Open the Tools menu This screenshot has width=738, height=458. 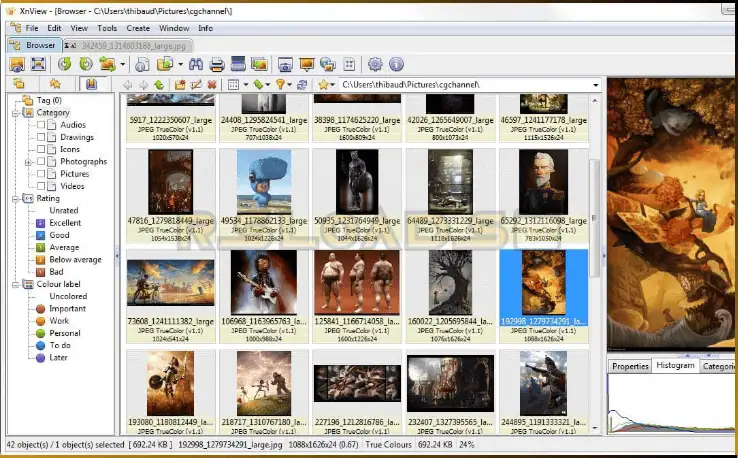[x=107, y=28]
